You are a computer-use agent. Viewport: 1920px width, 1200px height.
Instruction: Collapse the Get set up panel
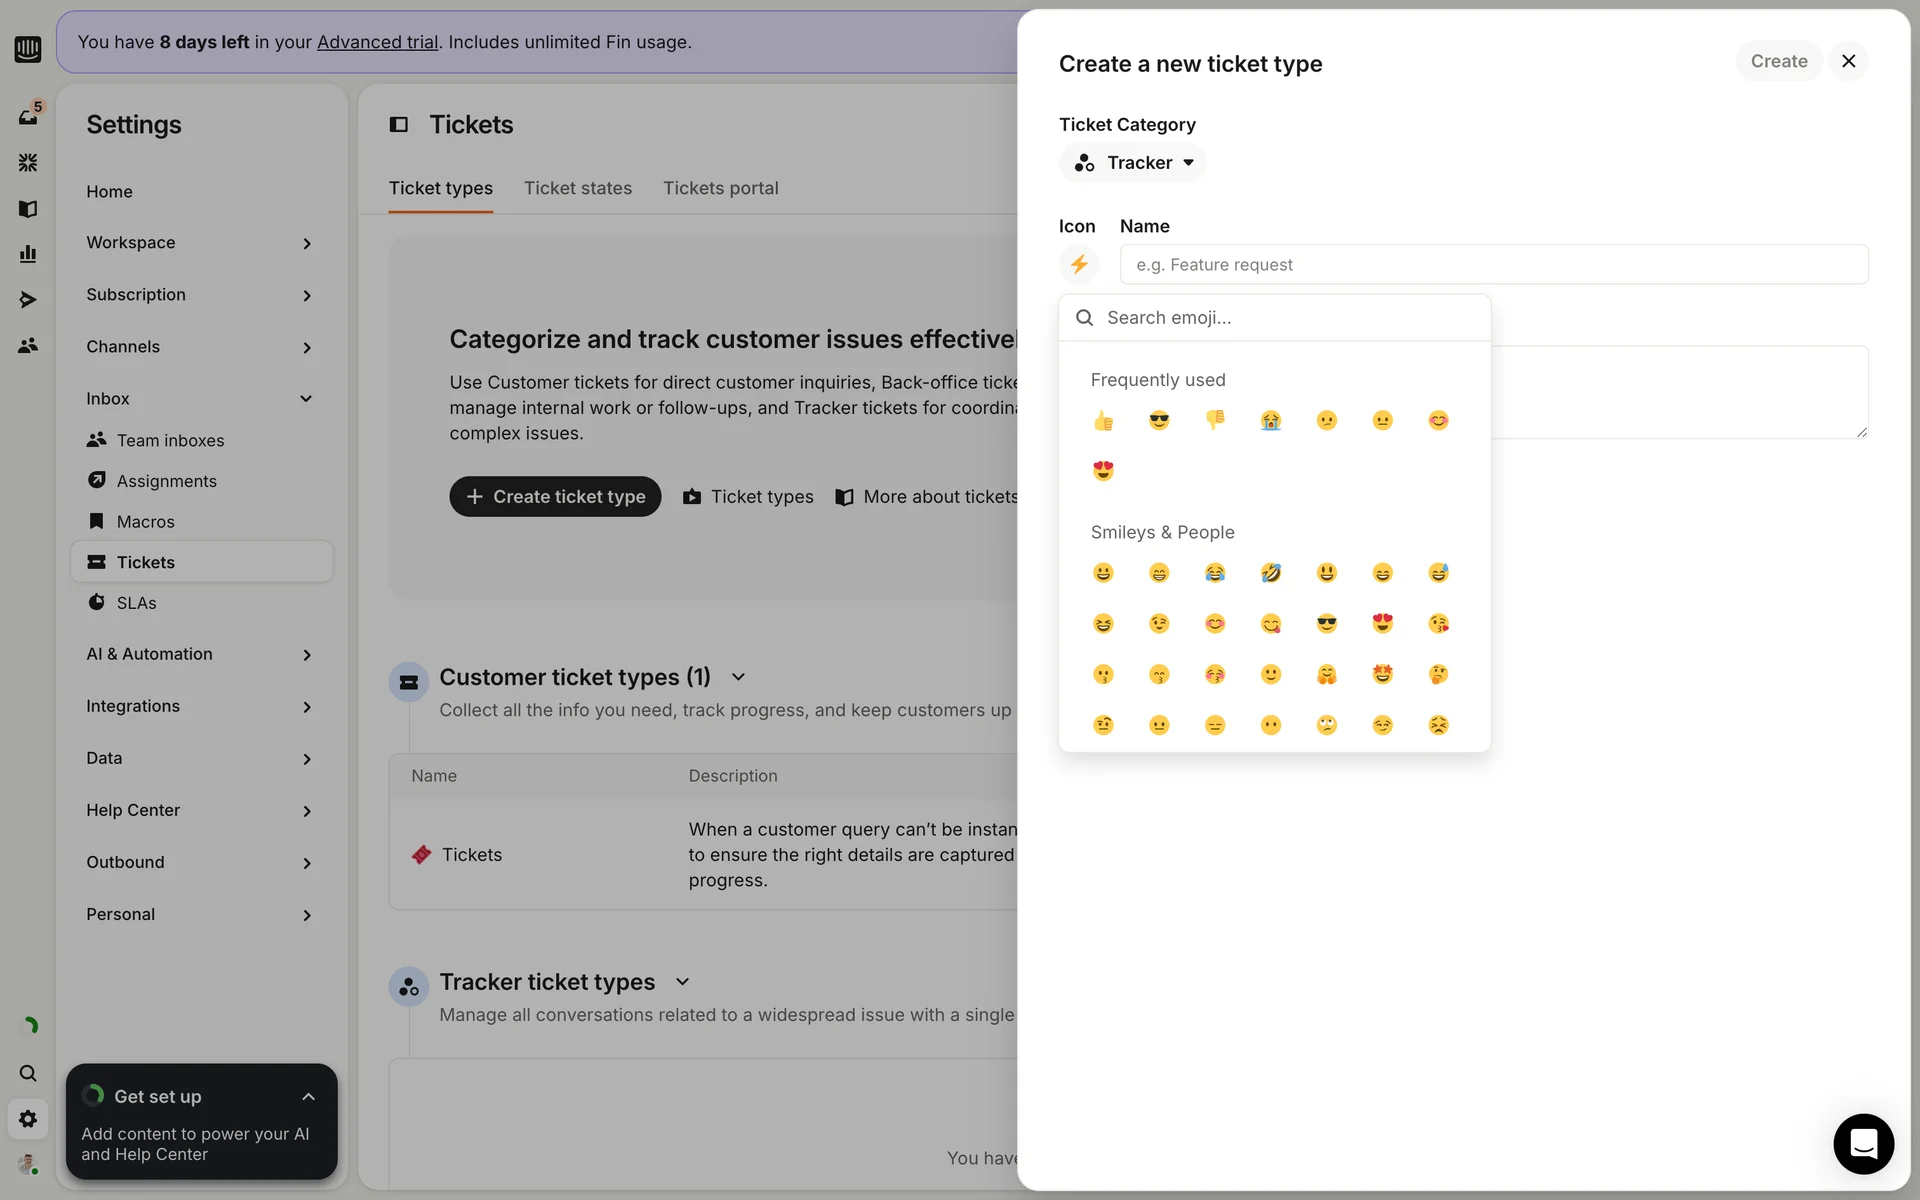[308, 1097]
